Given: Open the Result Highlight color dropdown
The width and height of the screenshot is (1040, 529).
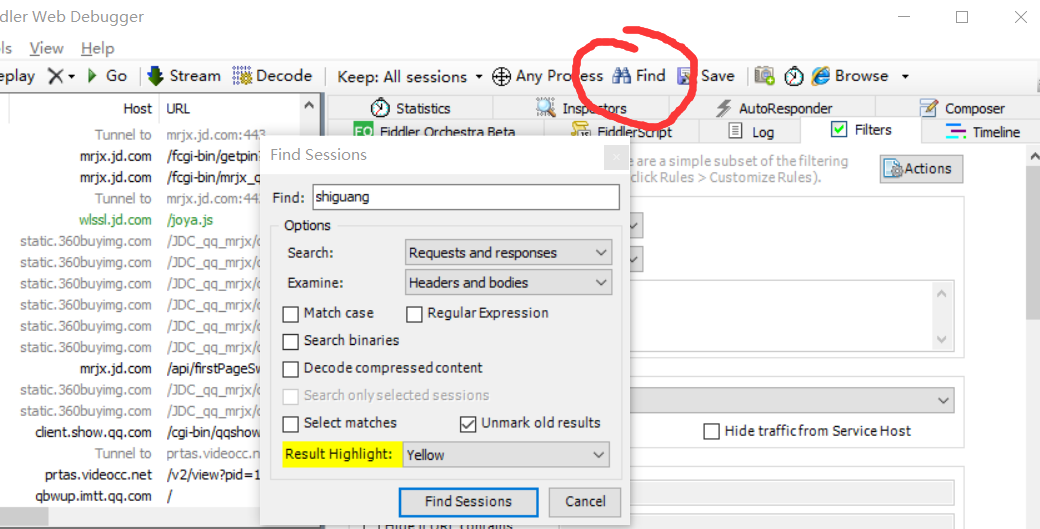Looking at the screenshot, I should pos(505,455).
